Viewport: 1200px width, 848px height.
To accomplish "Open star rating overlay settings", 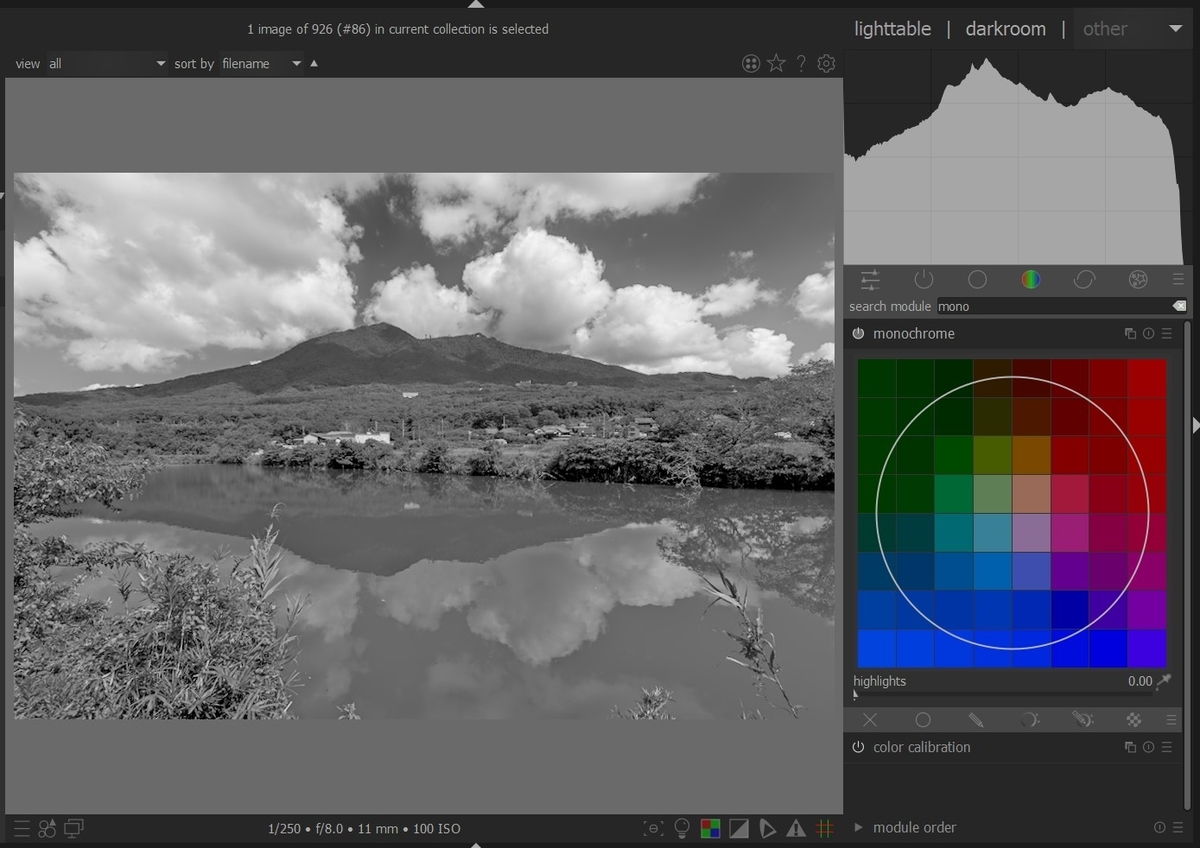I will [x=776, y=64].
